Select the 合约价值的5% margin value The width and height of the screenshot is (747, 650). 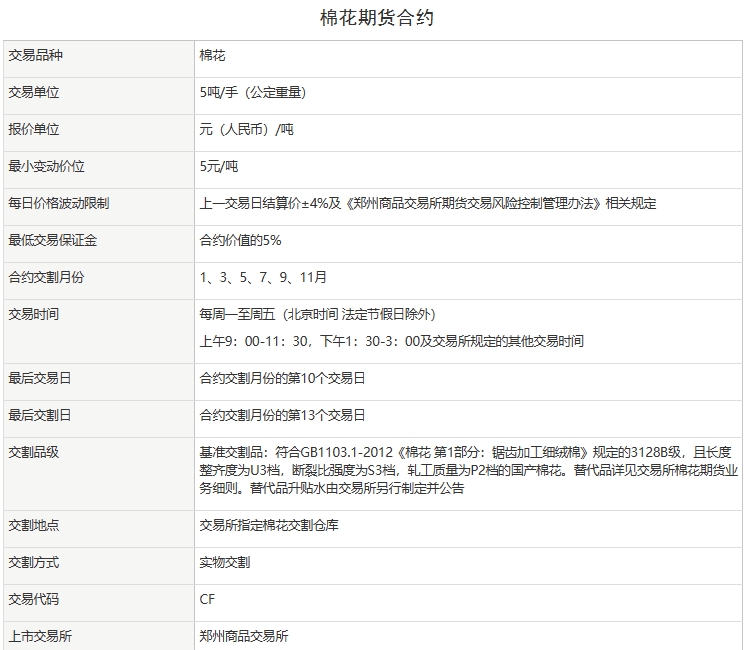240,240
